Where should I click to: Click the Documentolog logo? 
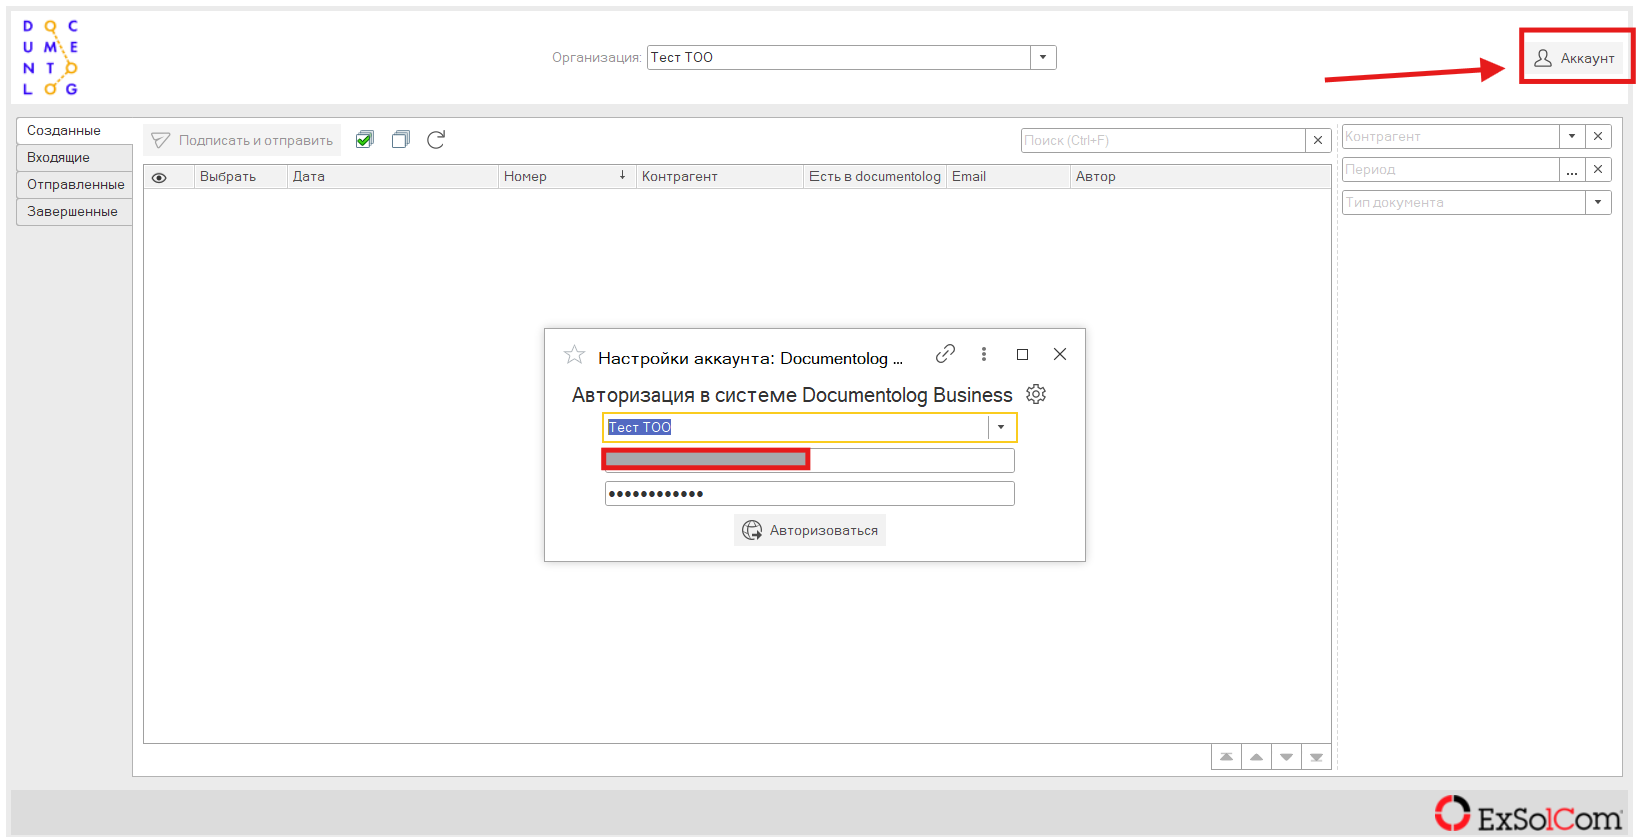click(50, 57)
